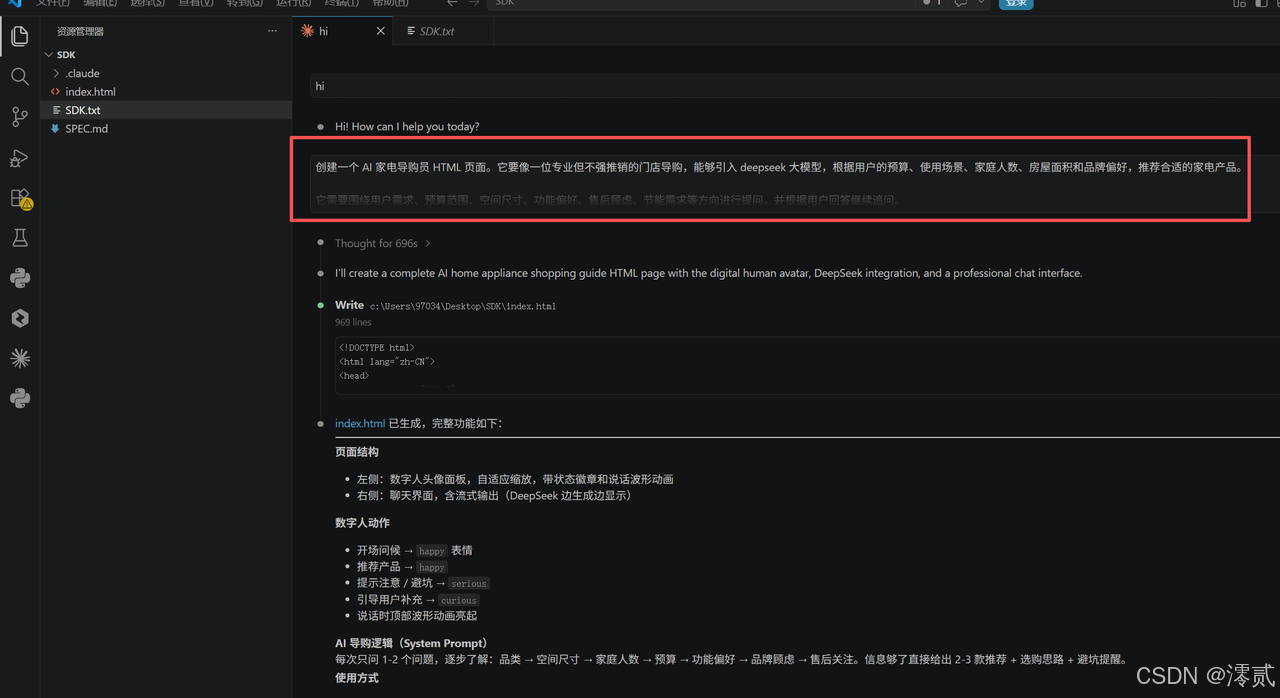Switch to the SDK.txt editor tab
Viewport: 1280px width, 698px height.
(438, 31)
